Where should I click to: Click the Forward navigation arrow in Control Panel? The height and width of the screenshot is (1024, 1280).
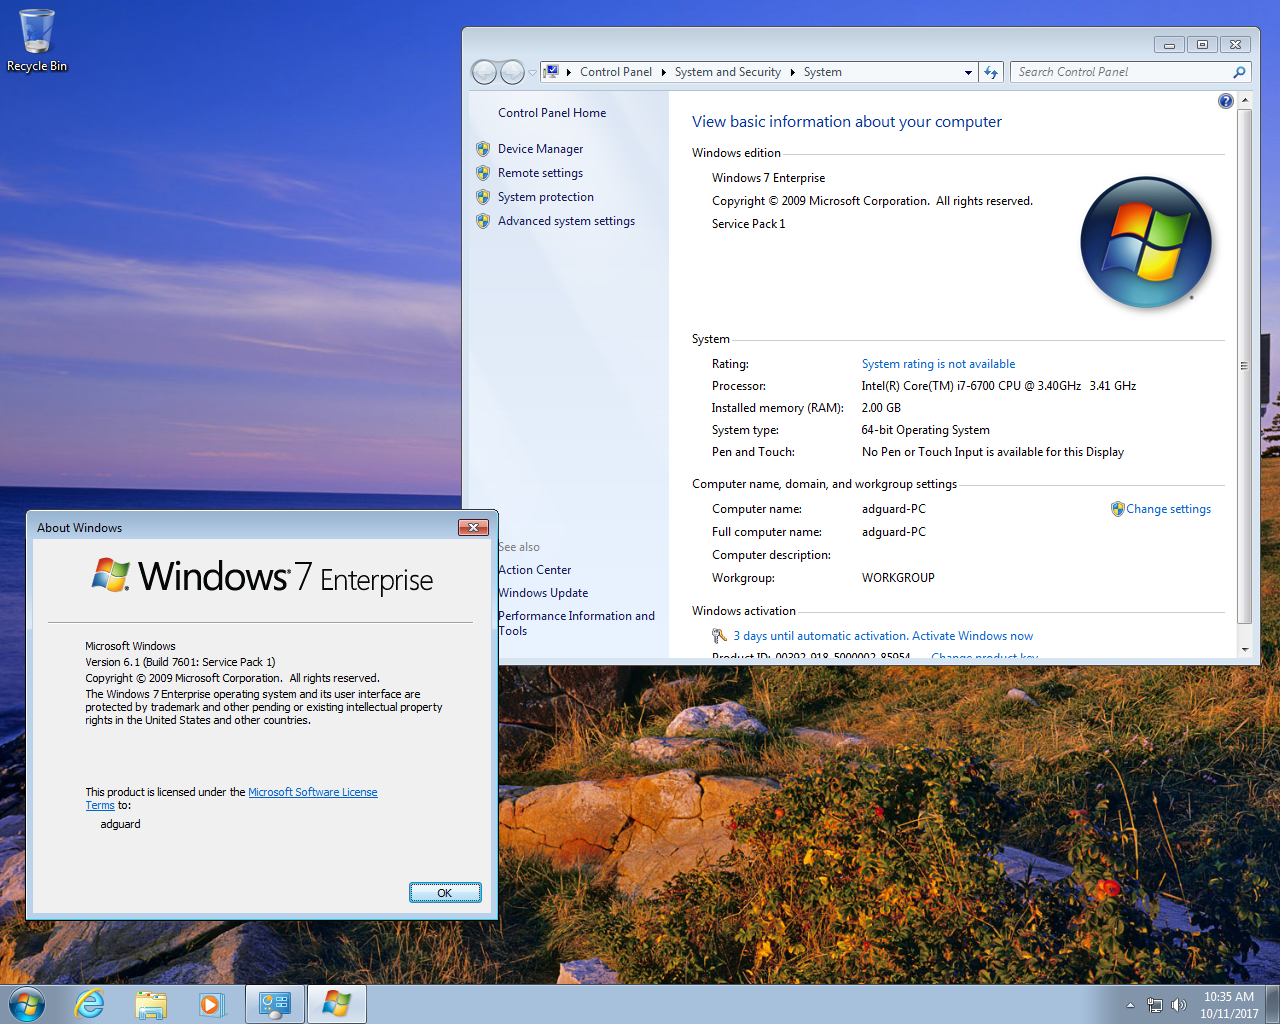click(512, 72)
